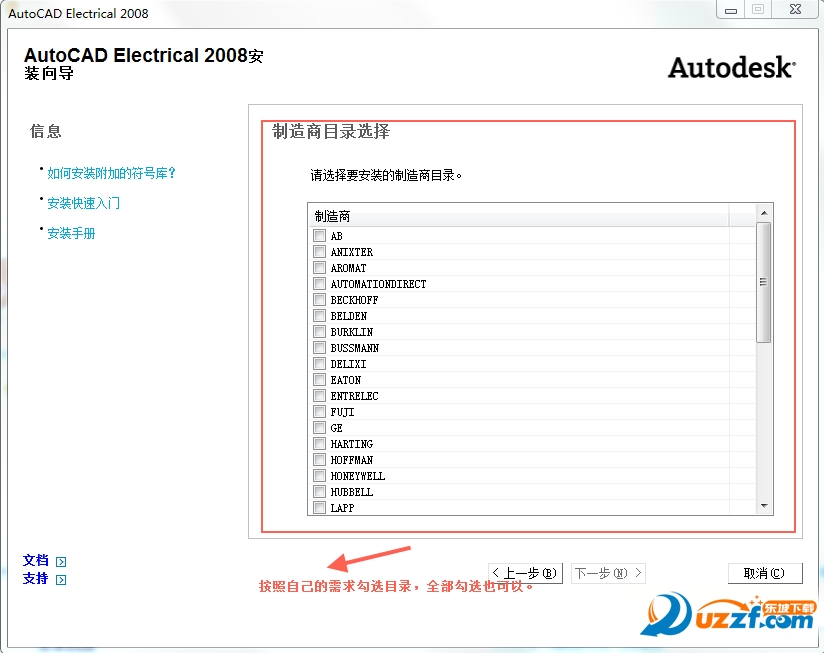Viewport: 824px width, 653px height.
Task: Open the 安装快速入门 link
Action: pyautogui.click(x=84, y=203)
